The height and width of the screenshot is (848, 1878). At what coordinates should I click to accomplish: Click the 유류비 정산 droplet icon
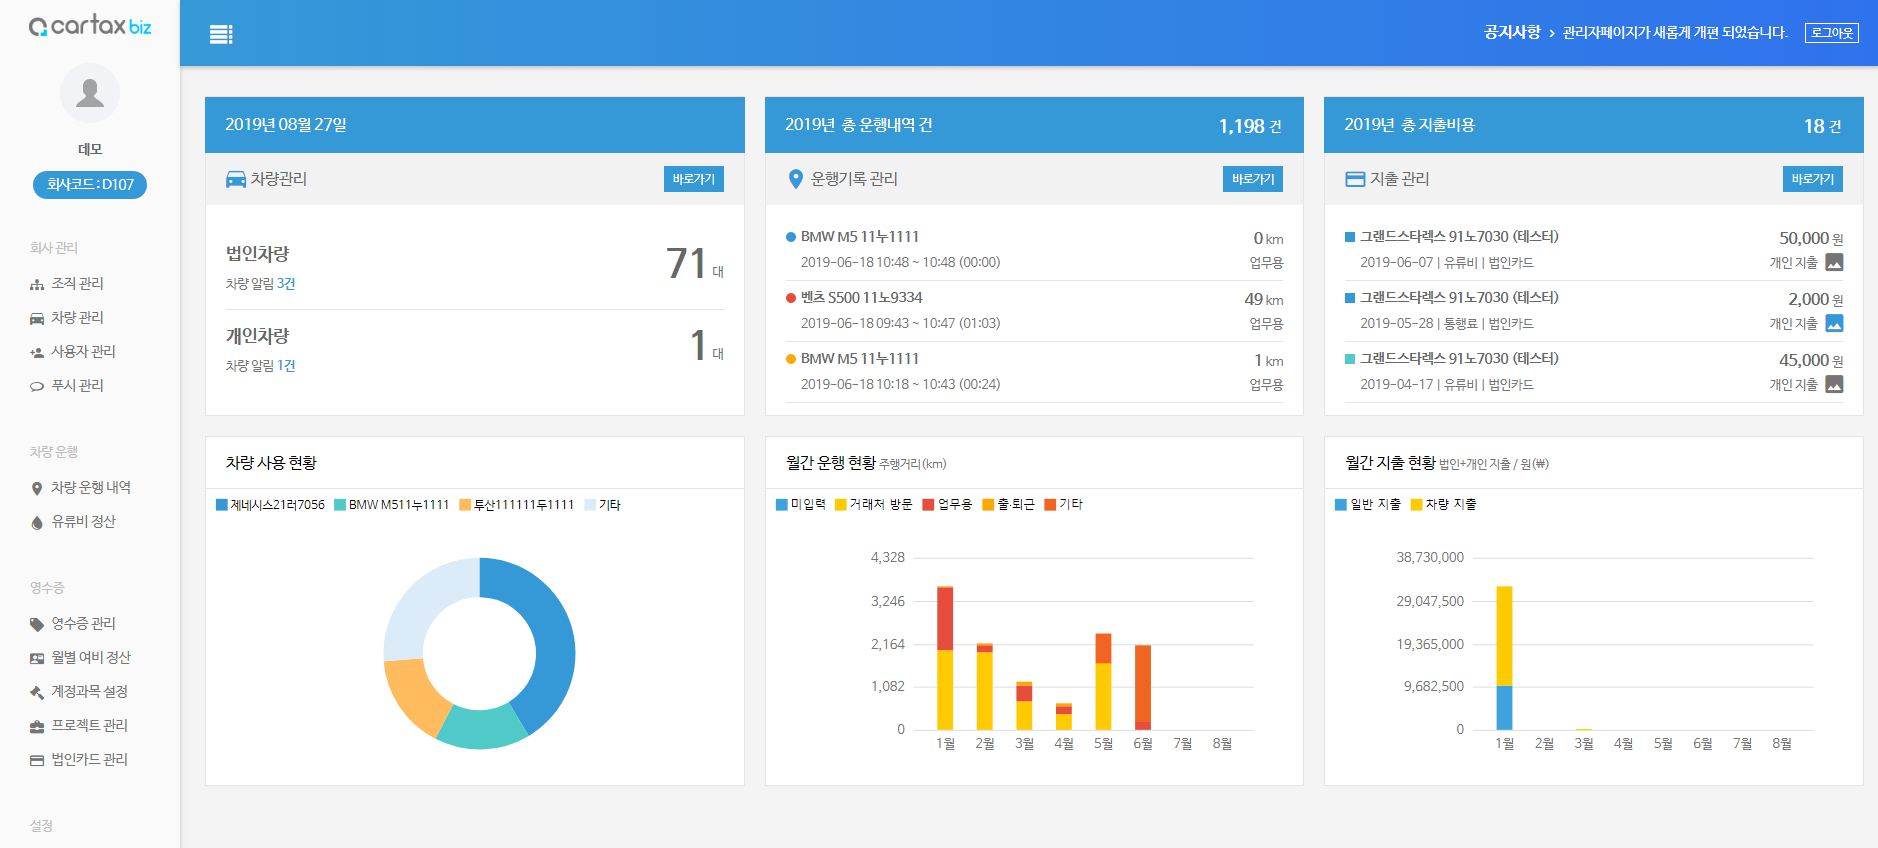point(37,523)
